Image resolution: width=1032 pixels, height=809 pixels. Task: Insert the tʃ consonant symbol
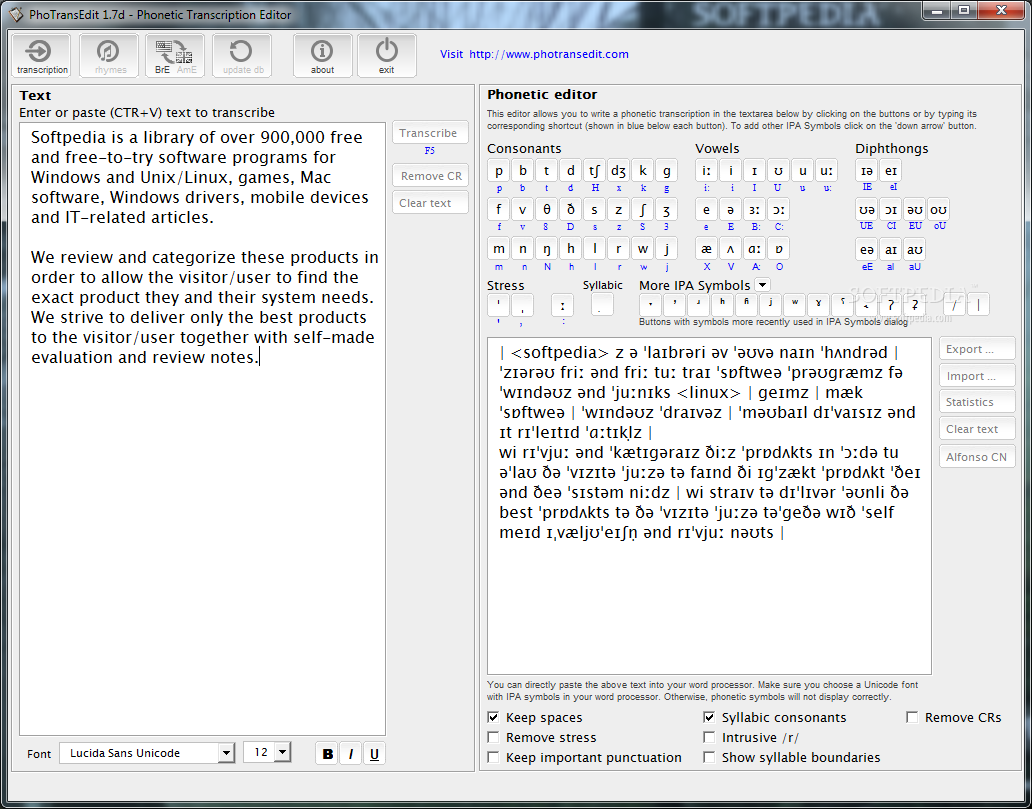(x=594, y=171)
